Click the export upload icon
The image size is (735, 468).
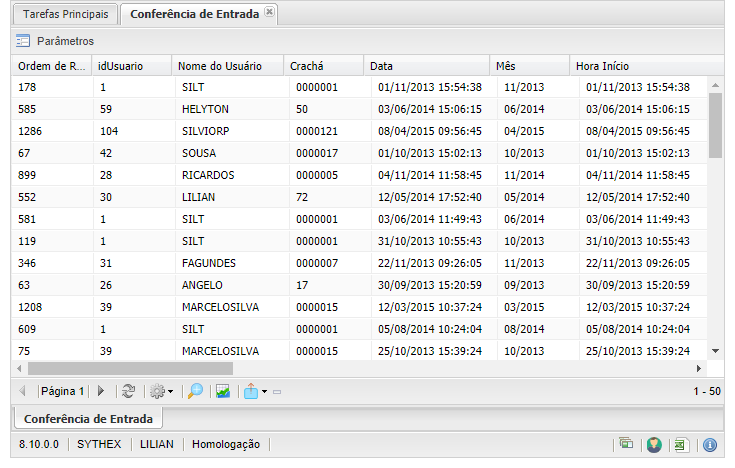tap(251, 391)
